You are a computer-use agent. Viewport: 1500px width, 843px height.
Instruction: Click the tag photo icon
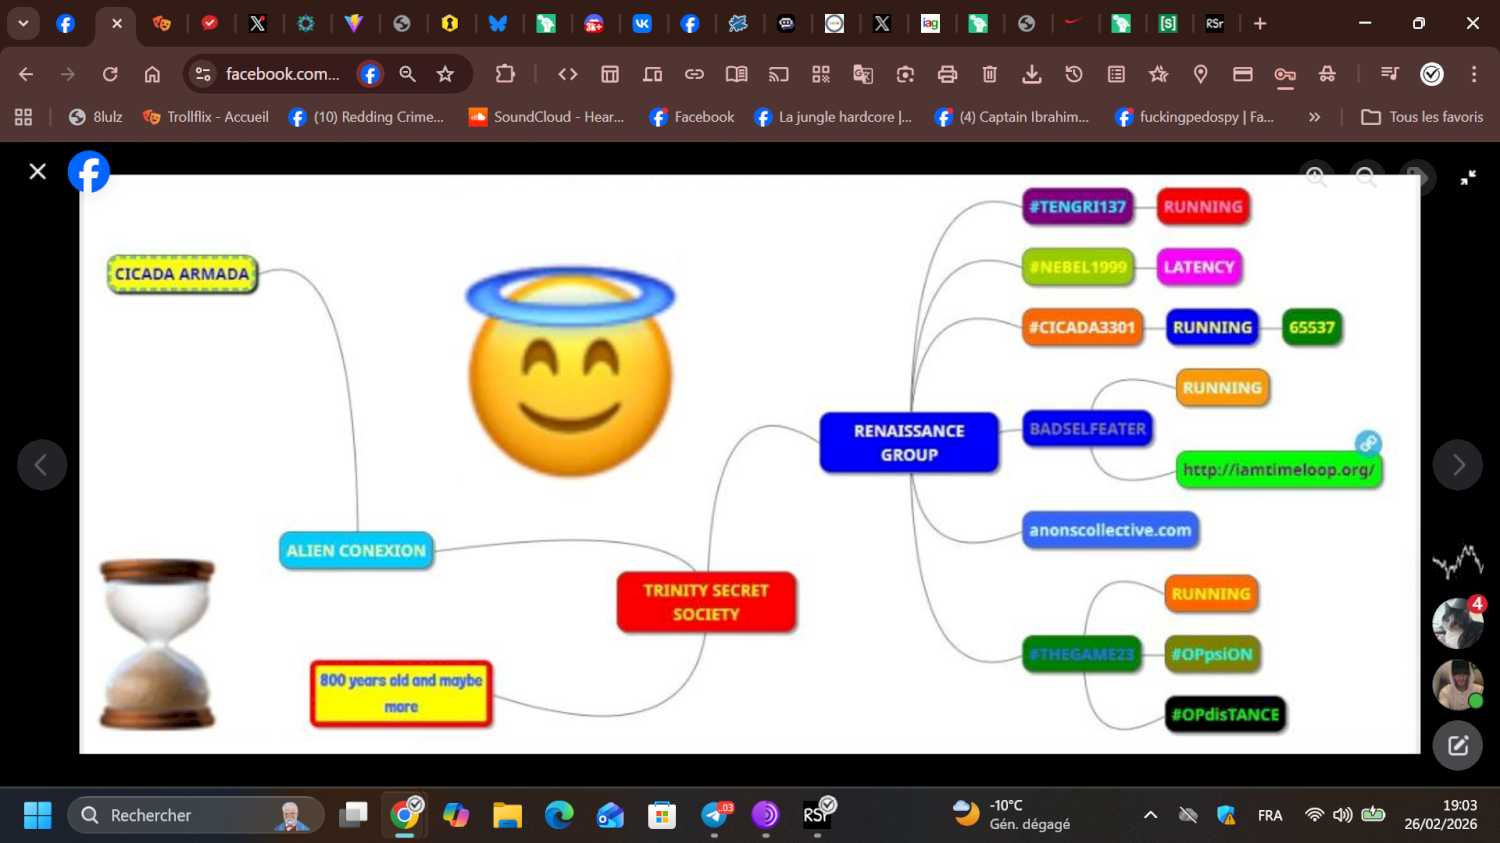(1414, 177)
